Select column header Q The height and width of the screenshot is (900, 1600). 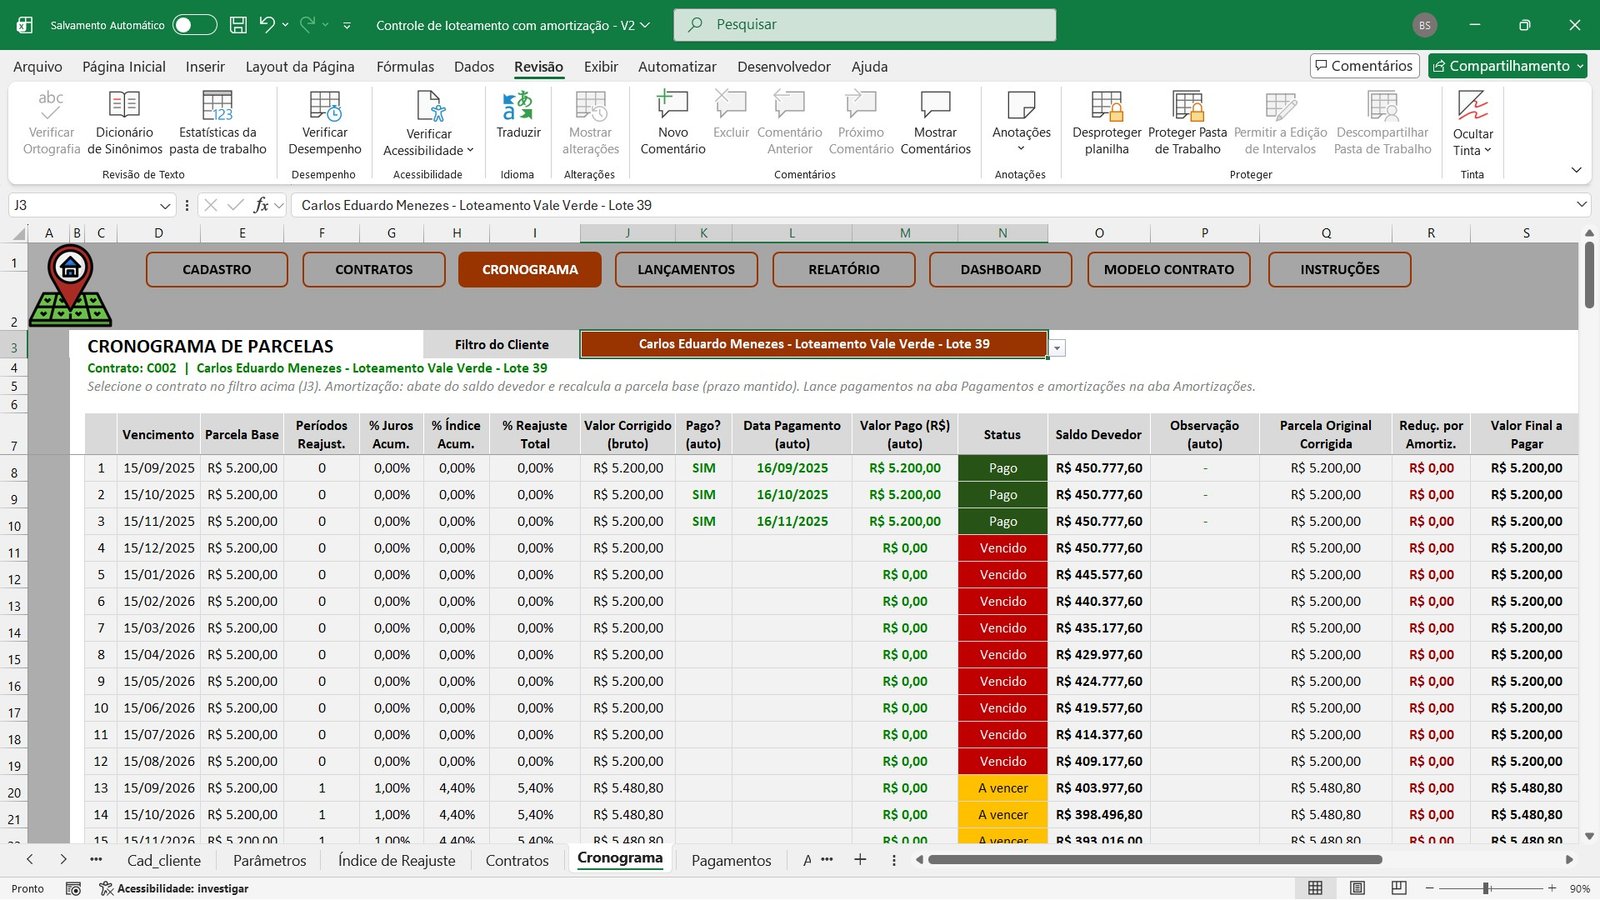coord(1326,233)
